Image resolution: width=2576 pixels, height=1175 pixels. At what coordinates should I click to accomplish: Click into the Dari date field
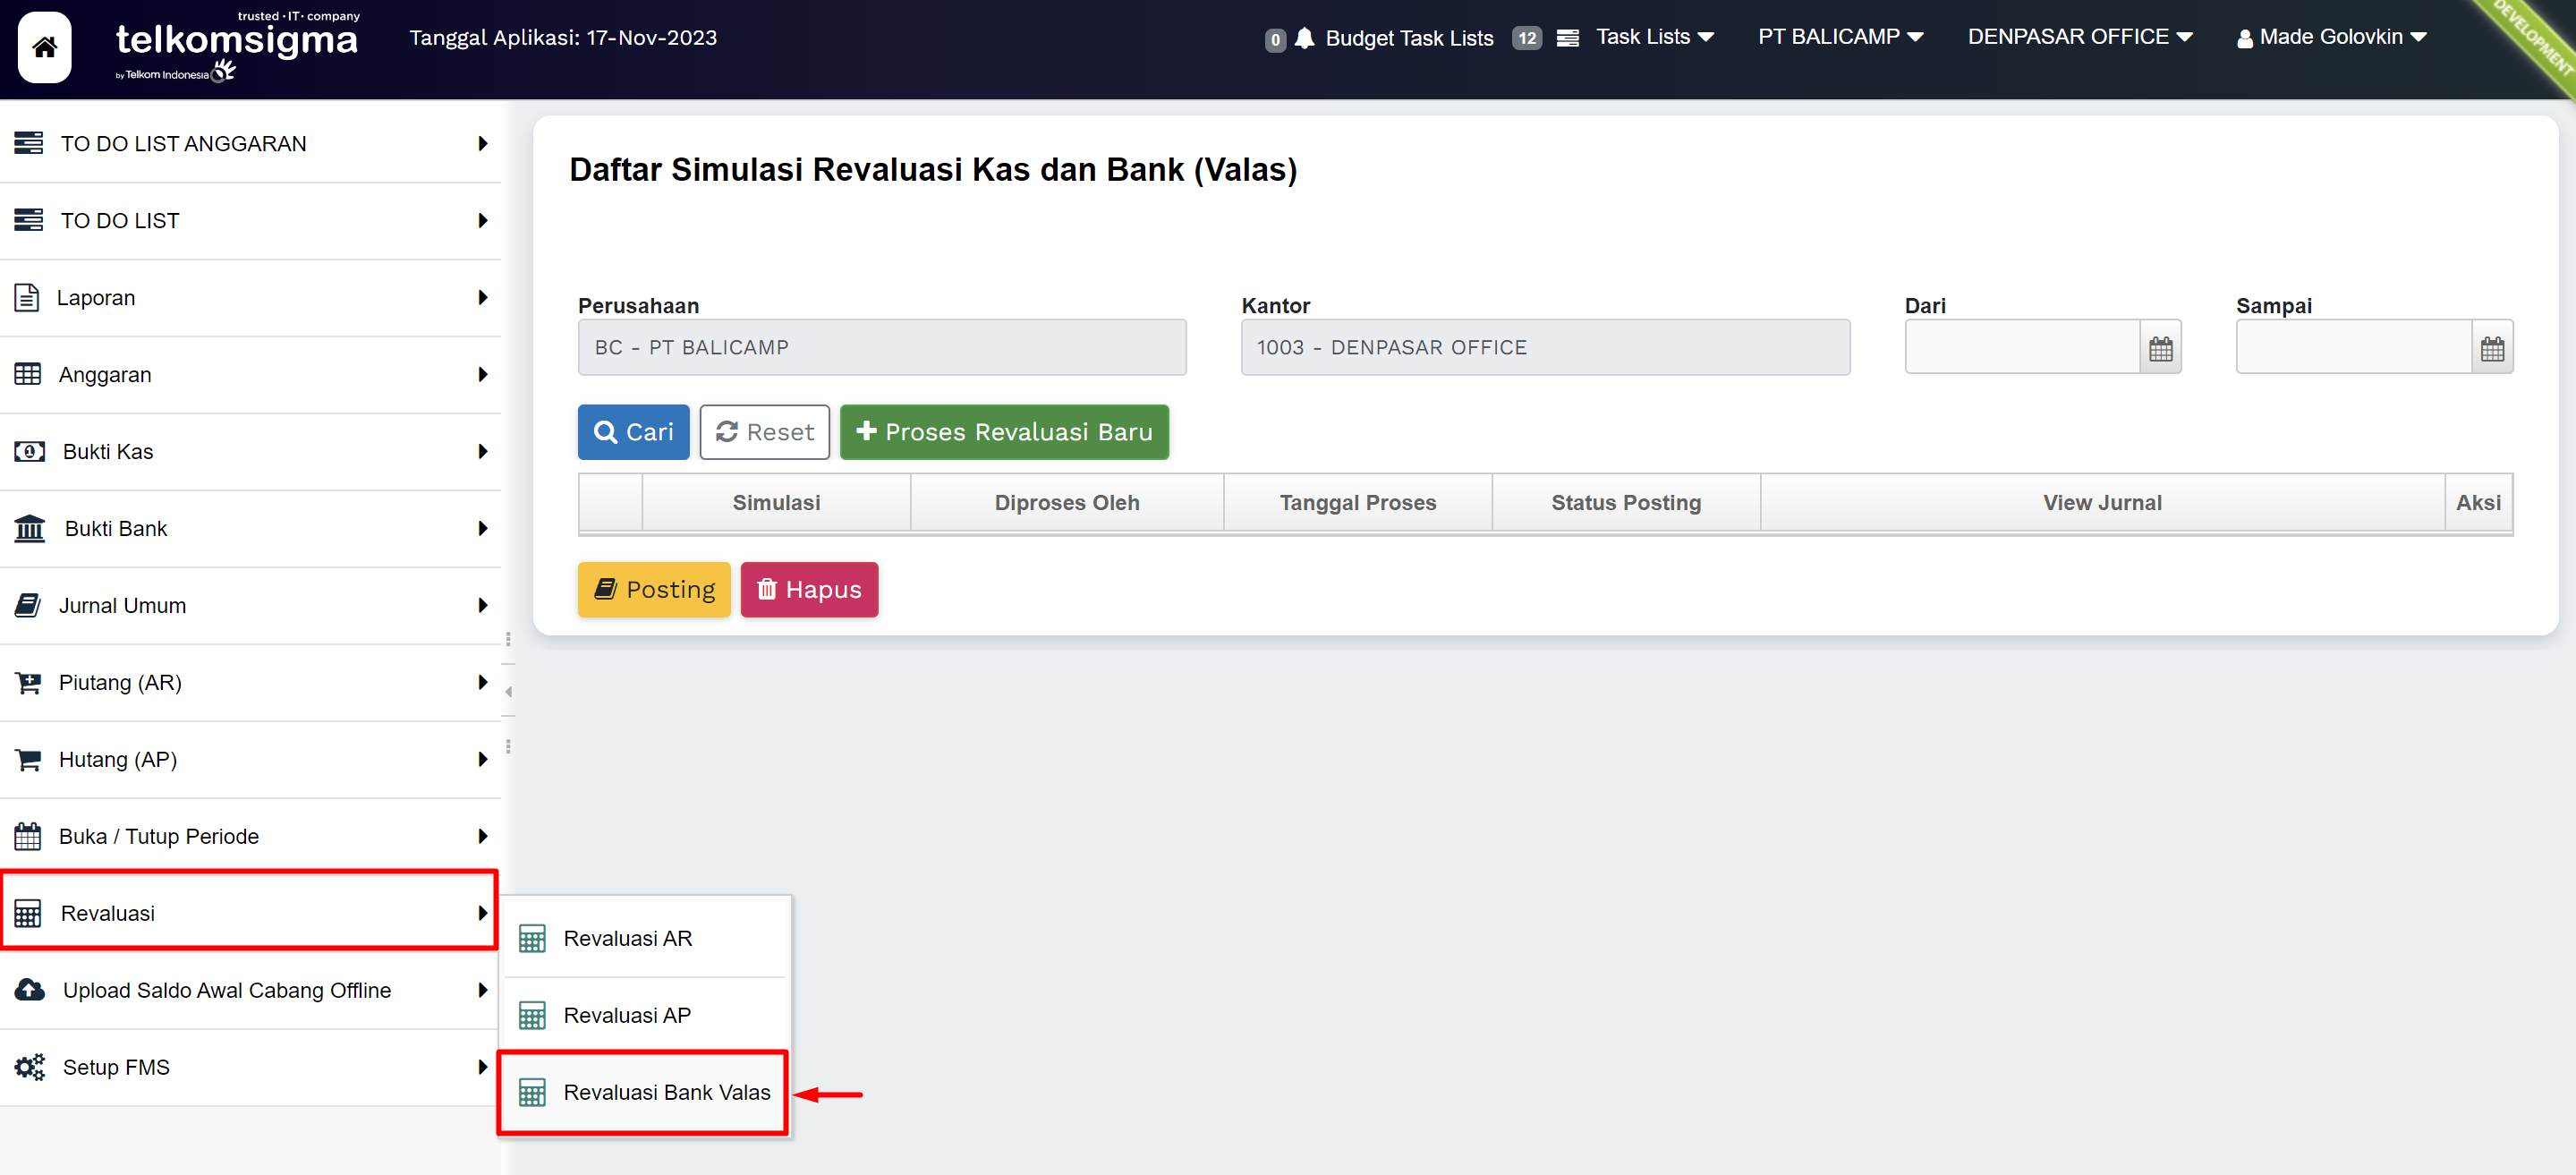[2021, 348]
